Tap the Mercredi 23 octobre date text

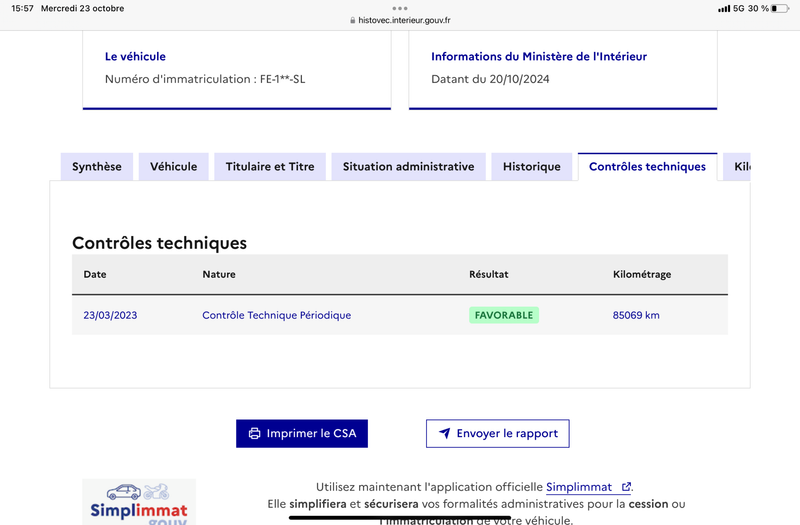(x=83, y=8)
